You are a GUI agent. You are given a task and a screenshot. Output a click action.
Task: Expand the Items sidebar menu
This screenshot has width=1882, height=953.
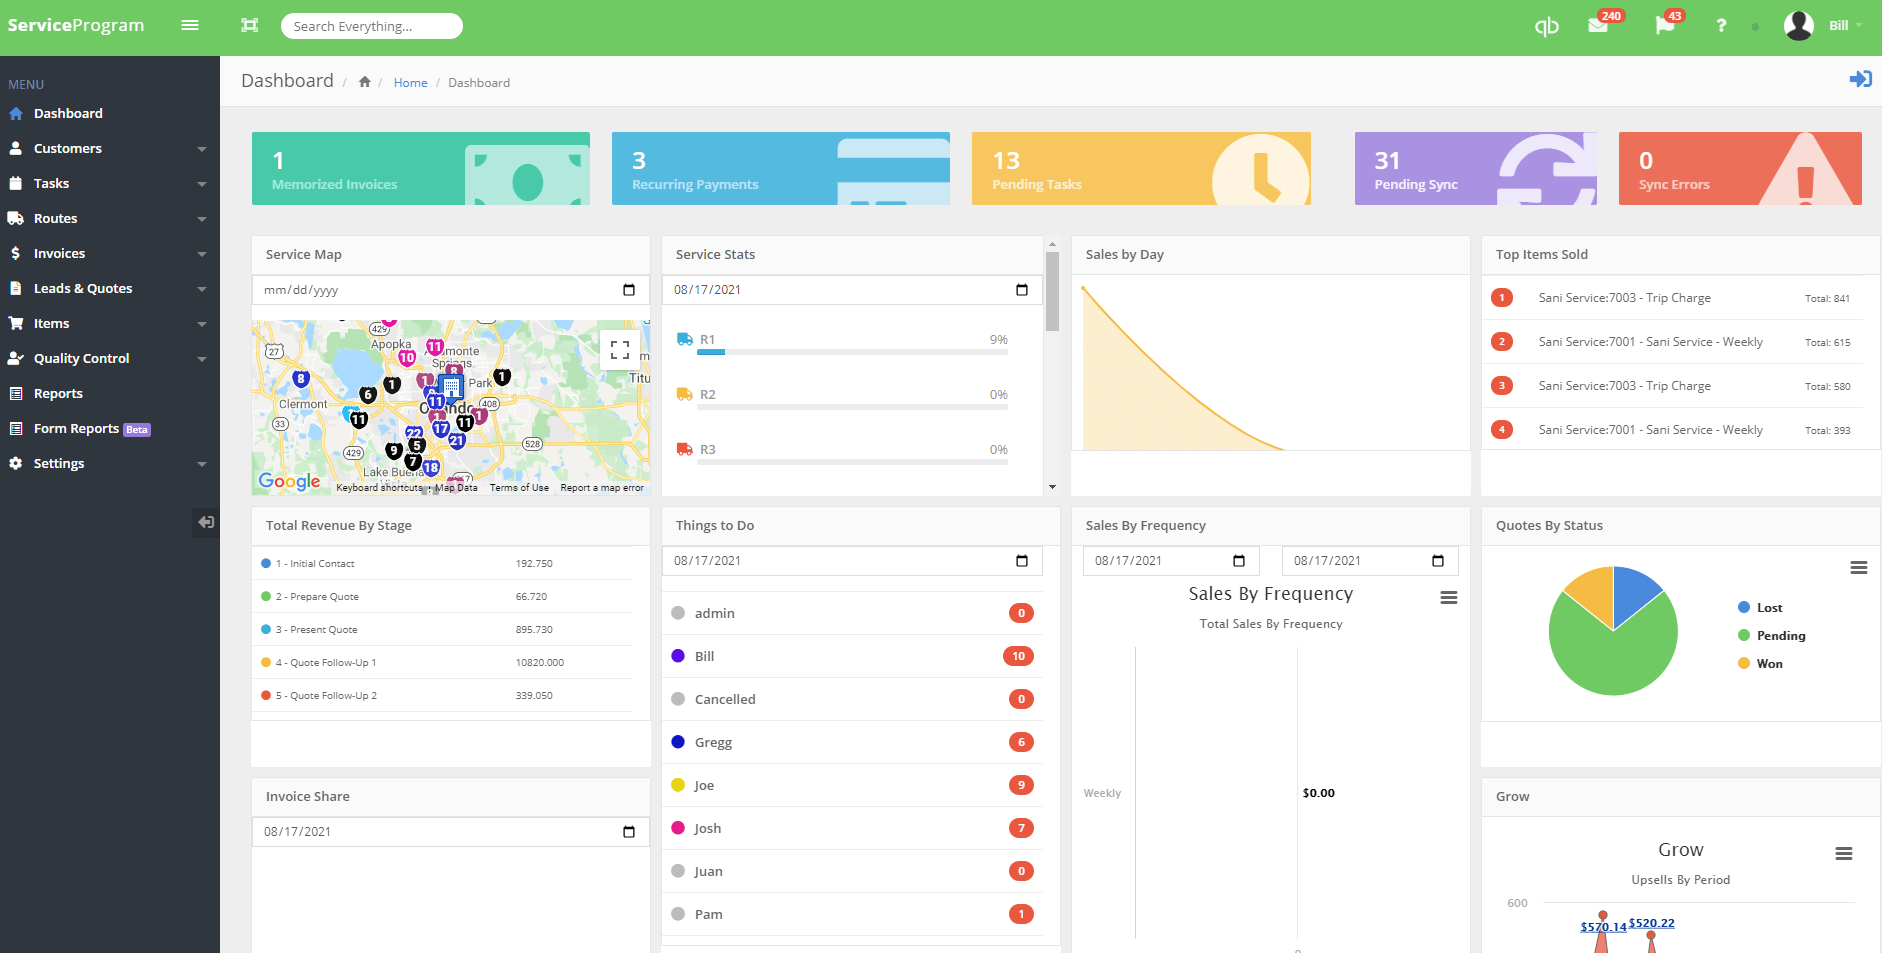coord(110,324)
